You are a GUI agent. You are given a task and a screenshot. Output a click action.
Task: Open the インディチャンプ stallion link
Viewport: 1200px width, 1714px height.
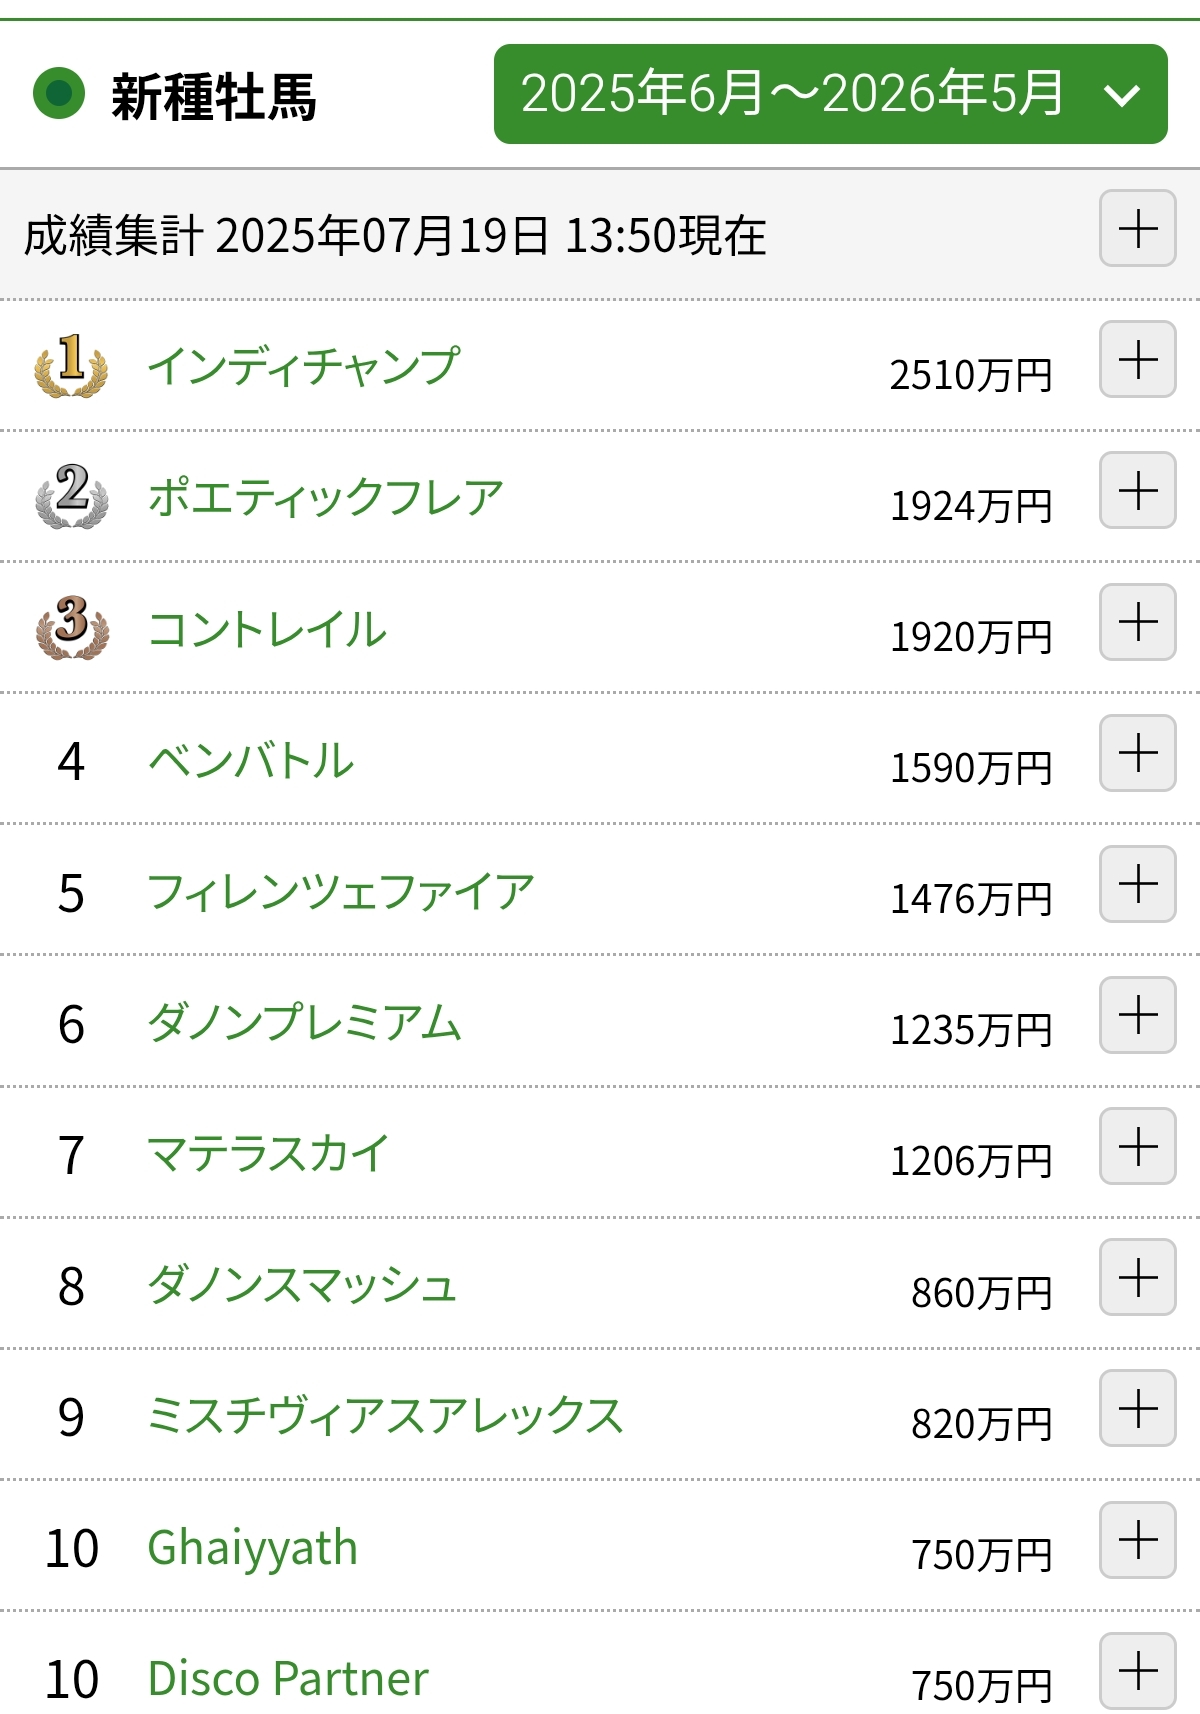303,366
